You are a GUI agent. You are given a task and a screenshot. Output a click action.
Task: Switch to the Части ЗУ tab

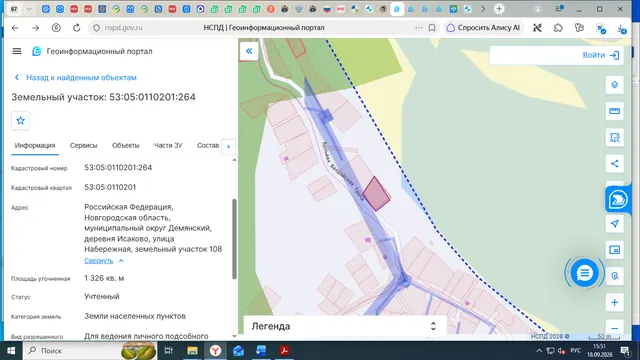pyautogui.click(x=168, y=146)
